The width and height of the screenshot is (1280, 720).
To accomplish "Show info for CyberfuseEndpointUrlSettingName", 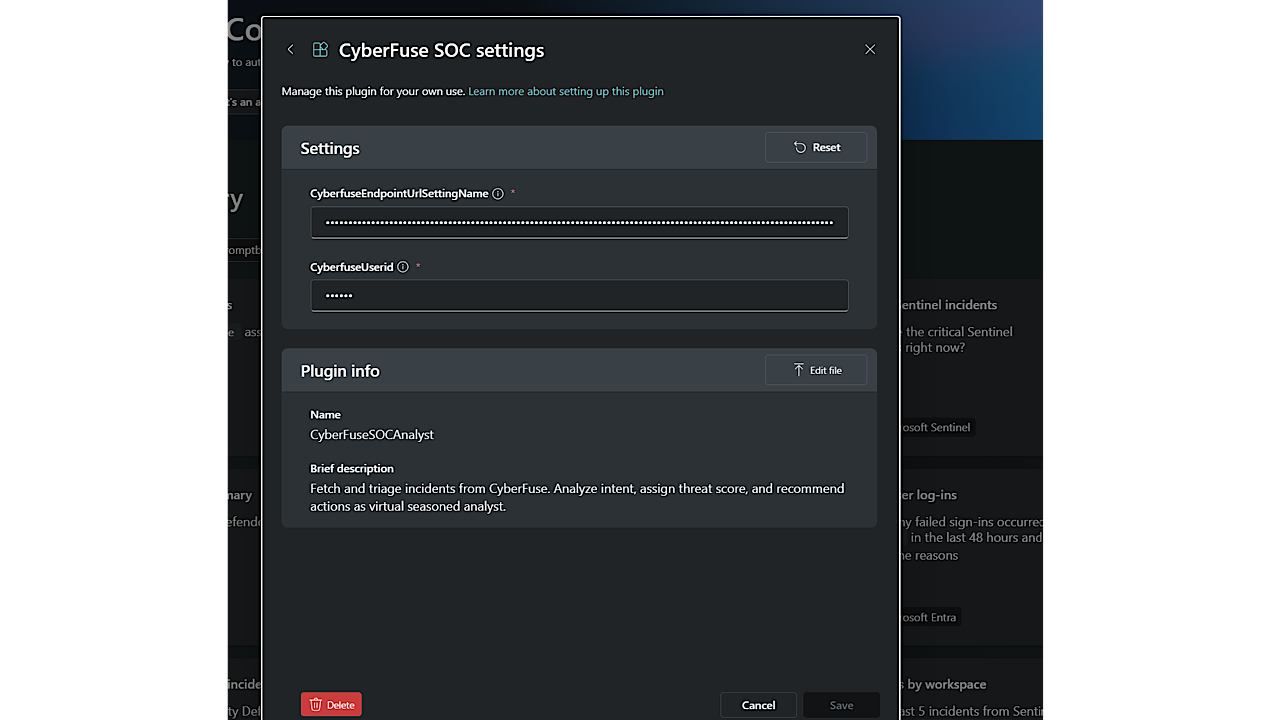I will pyautogui.click(x=498, y=194).
